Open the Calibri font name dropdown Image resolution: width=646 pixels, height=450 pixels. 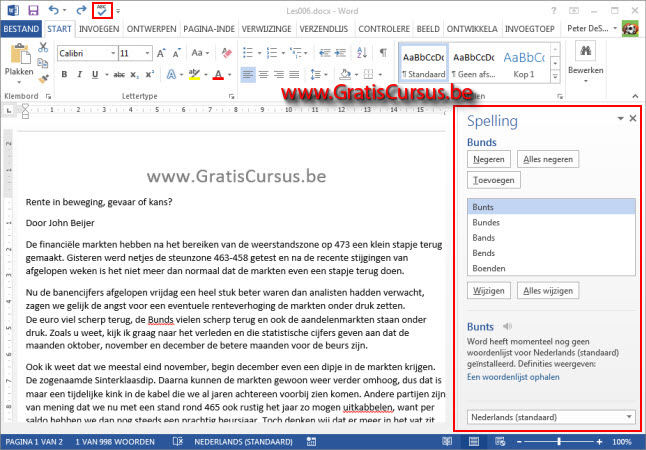tap(113, 53)
